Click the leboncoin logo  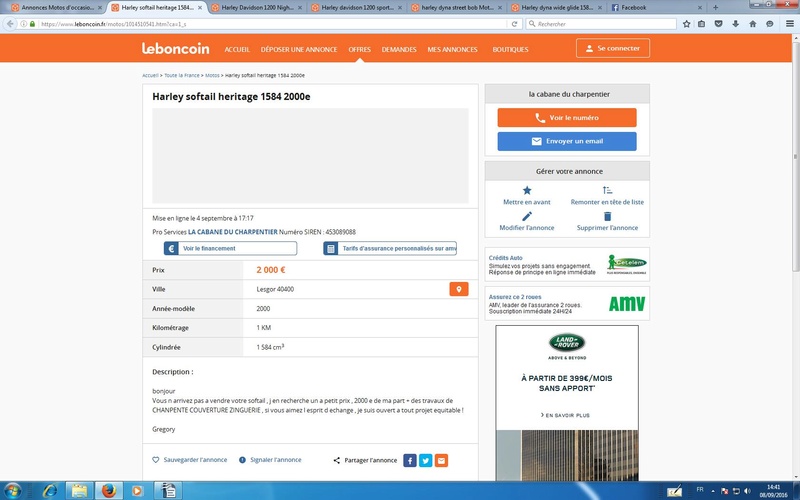[x=176, y=48]
